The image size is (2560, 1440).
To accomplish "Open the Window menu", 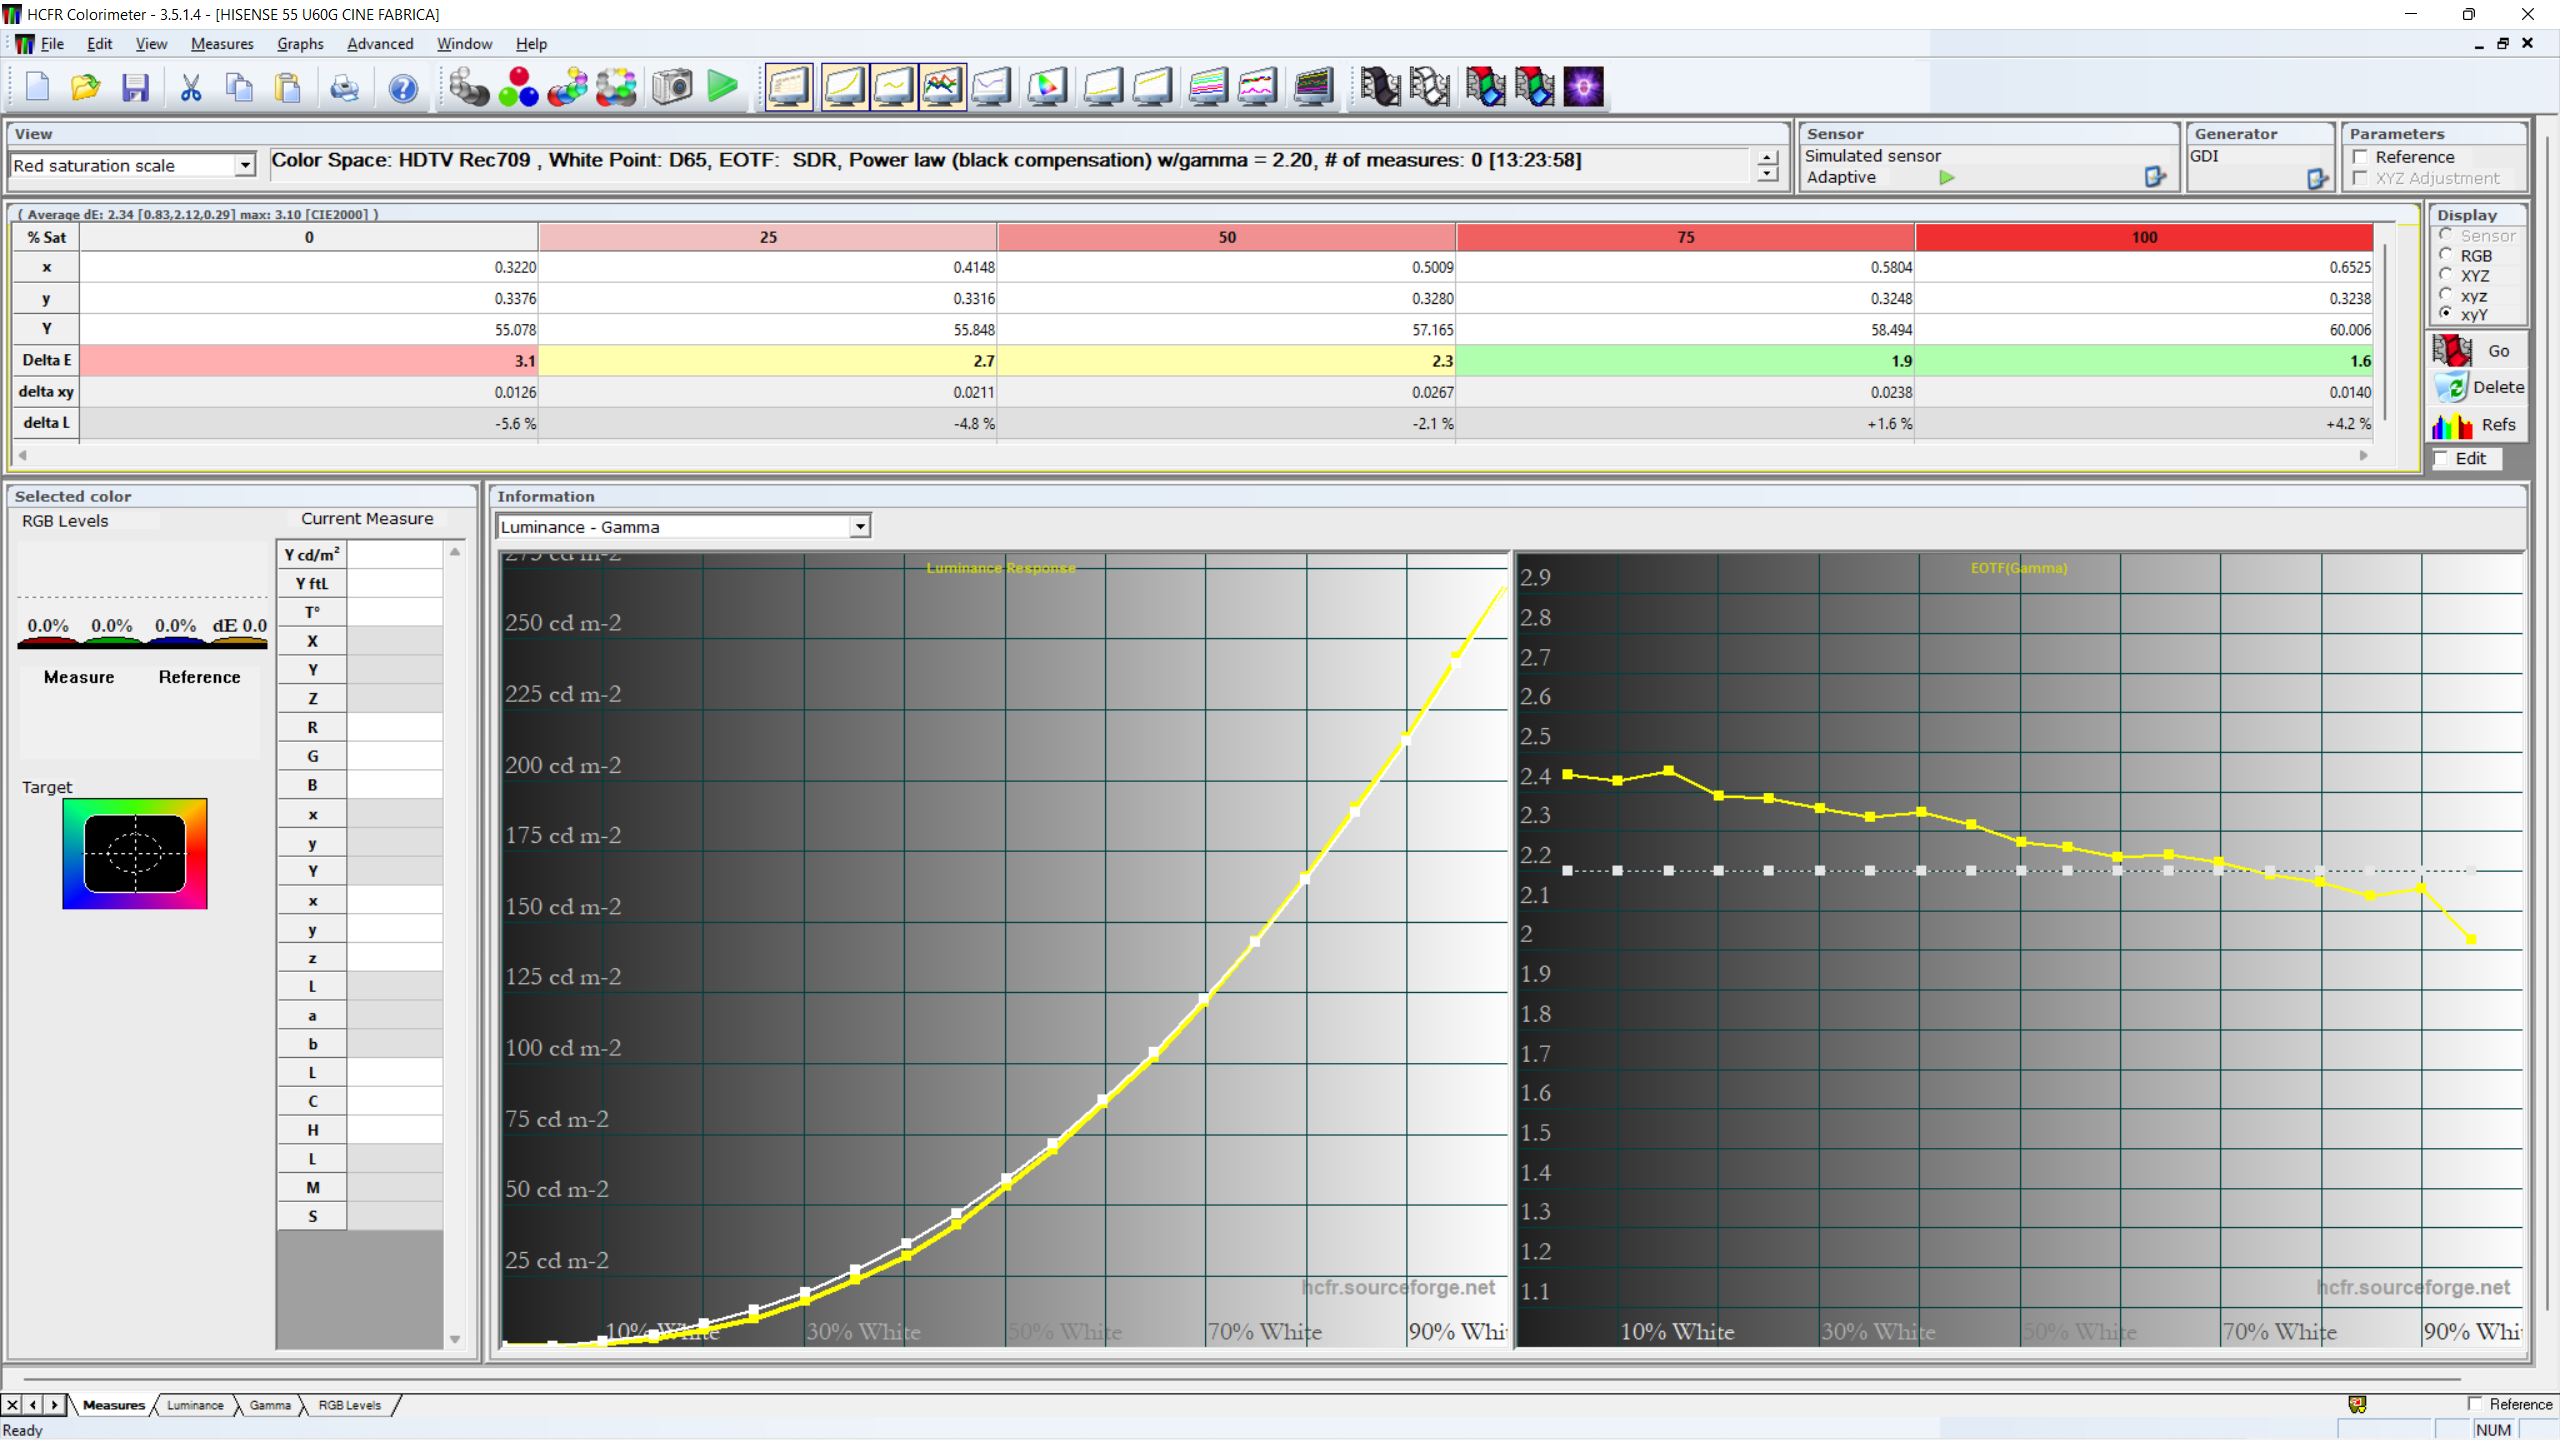I will click(x=464, y=44).
